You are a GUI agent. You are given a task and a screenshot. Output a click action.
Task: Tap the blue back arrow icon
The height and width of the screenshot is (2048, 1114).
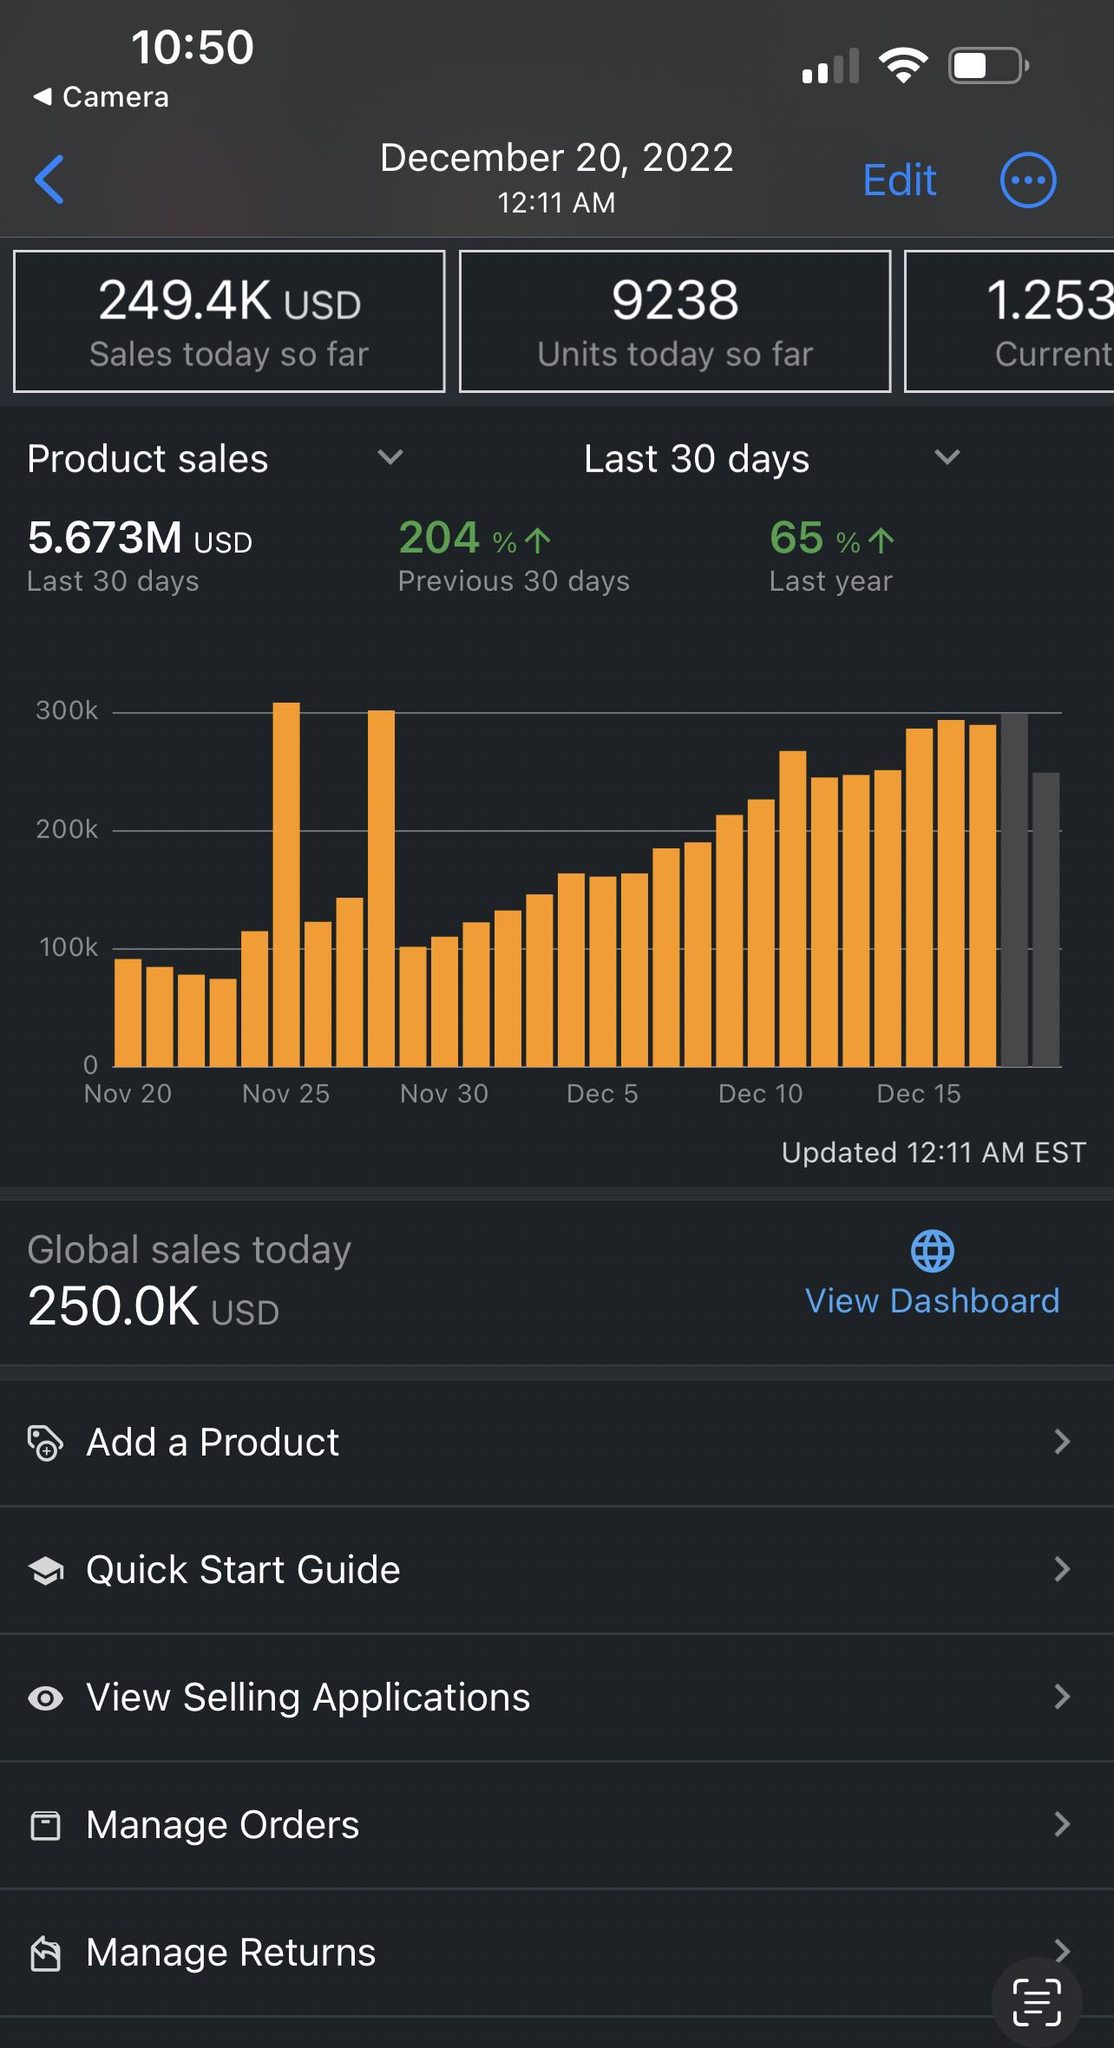[x=49, y=180]
